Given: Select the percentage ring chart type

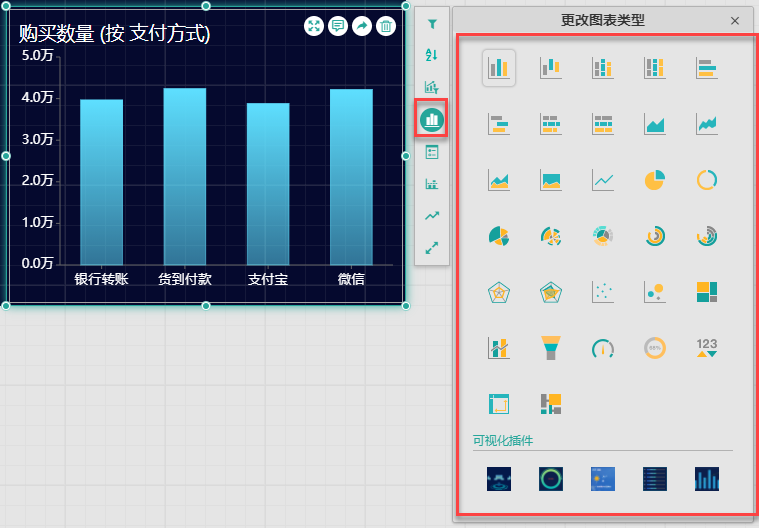Looking at the screenshot, I should click(654, 348).
